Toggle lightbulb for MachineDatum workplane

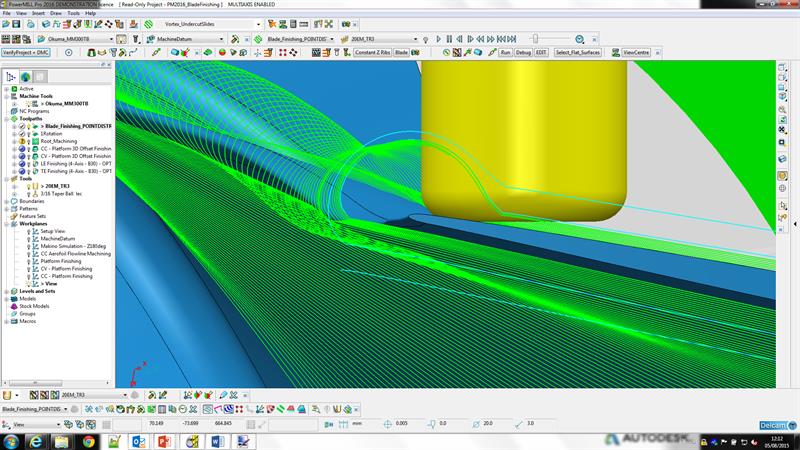(x=29, y=239)
